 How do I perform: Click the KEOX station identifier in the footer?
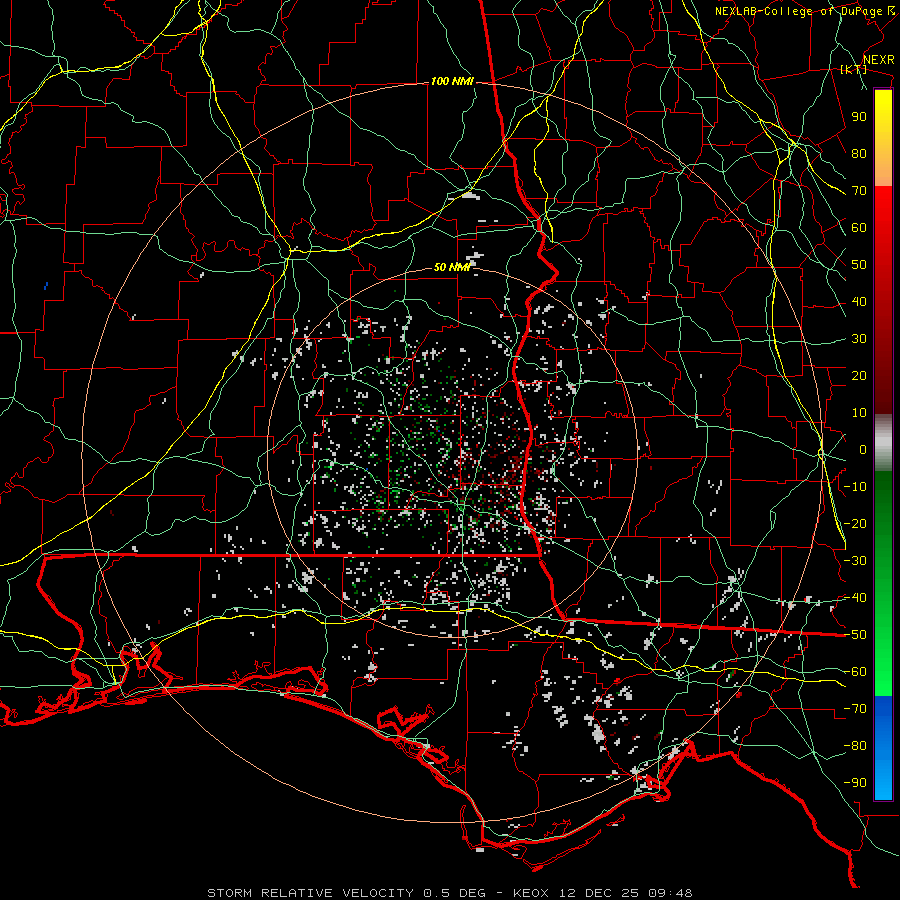532,893
